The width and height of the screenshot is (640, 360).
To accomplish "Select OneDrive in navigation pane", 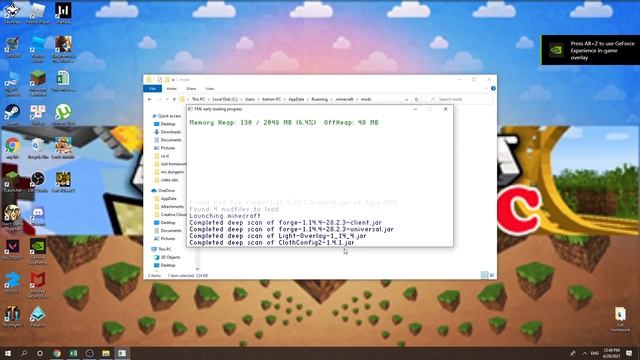I will coord(163,191).
